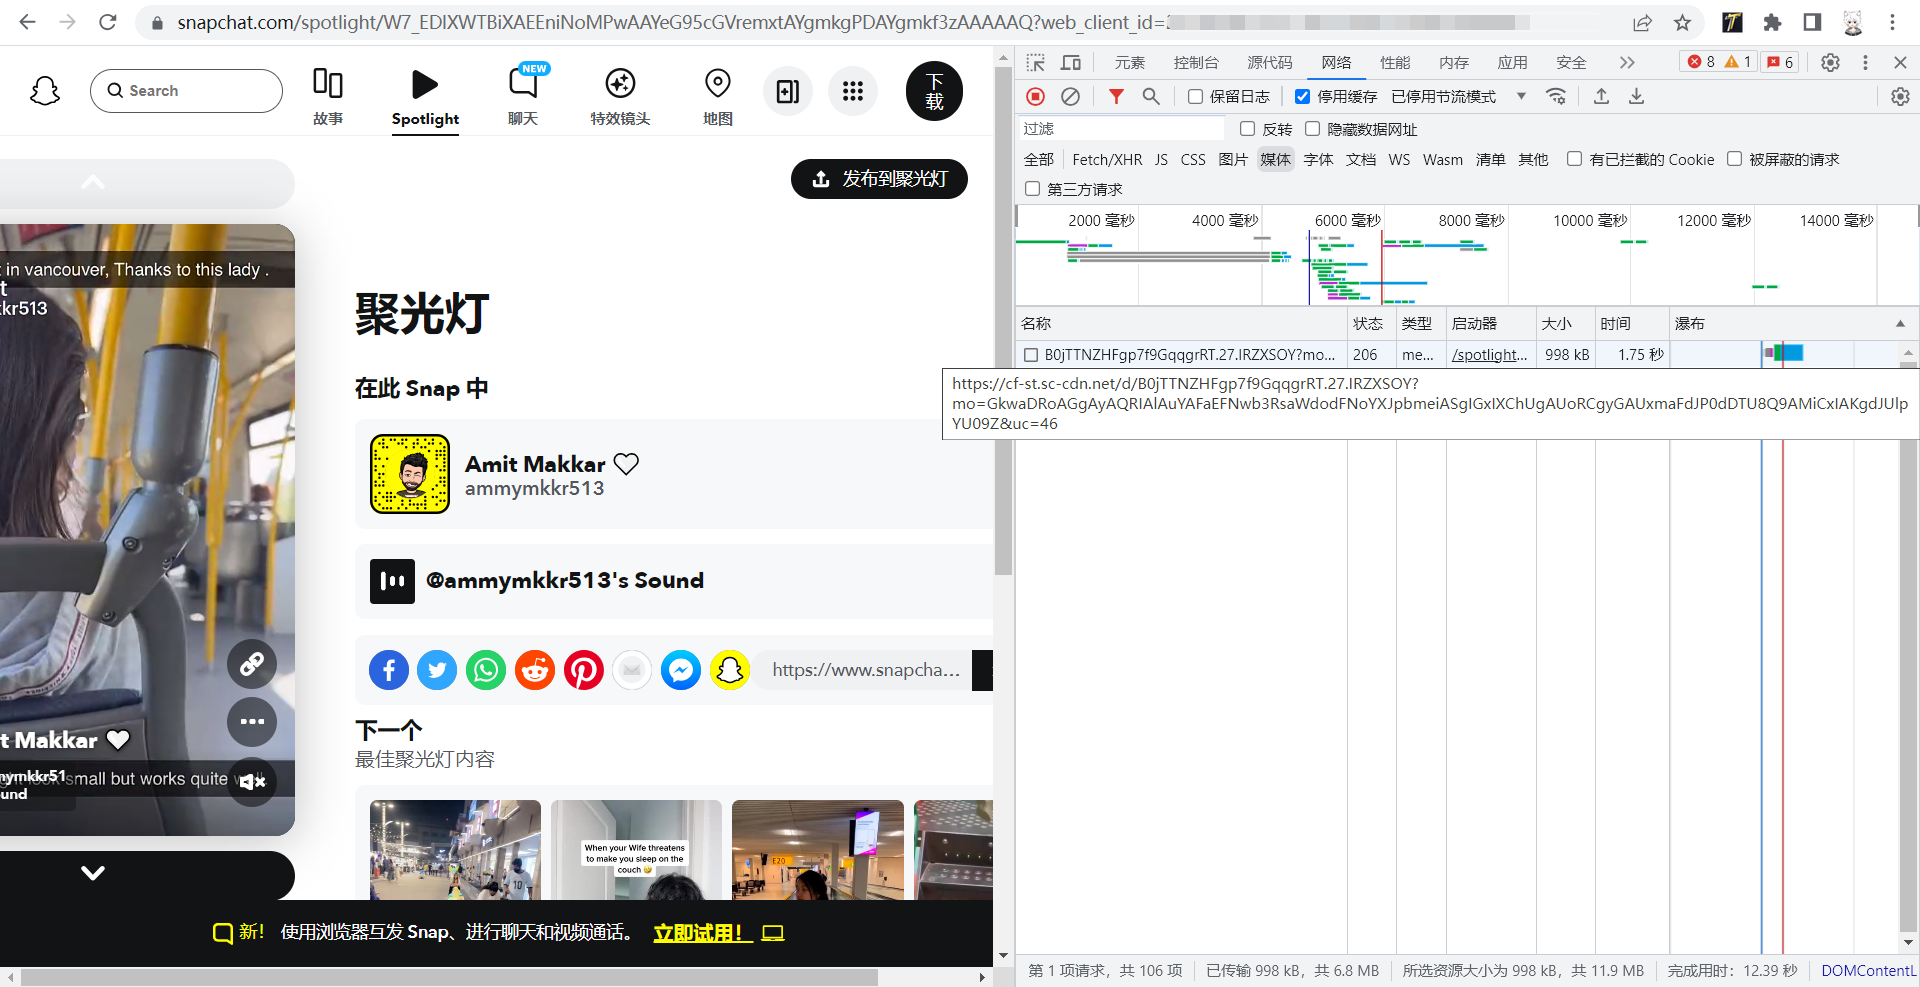Open network search
Image resolution: width=1920 pixels, height=987 pixels.
1151,96
